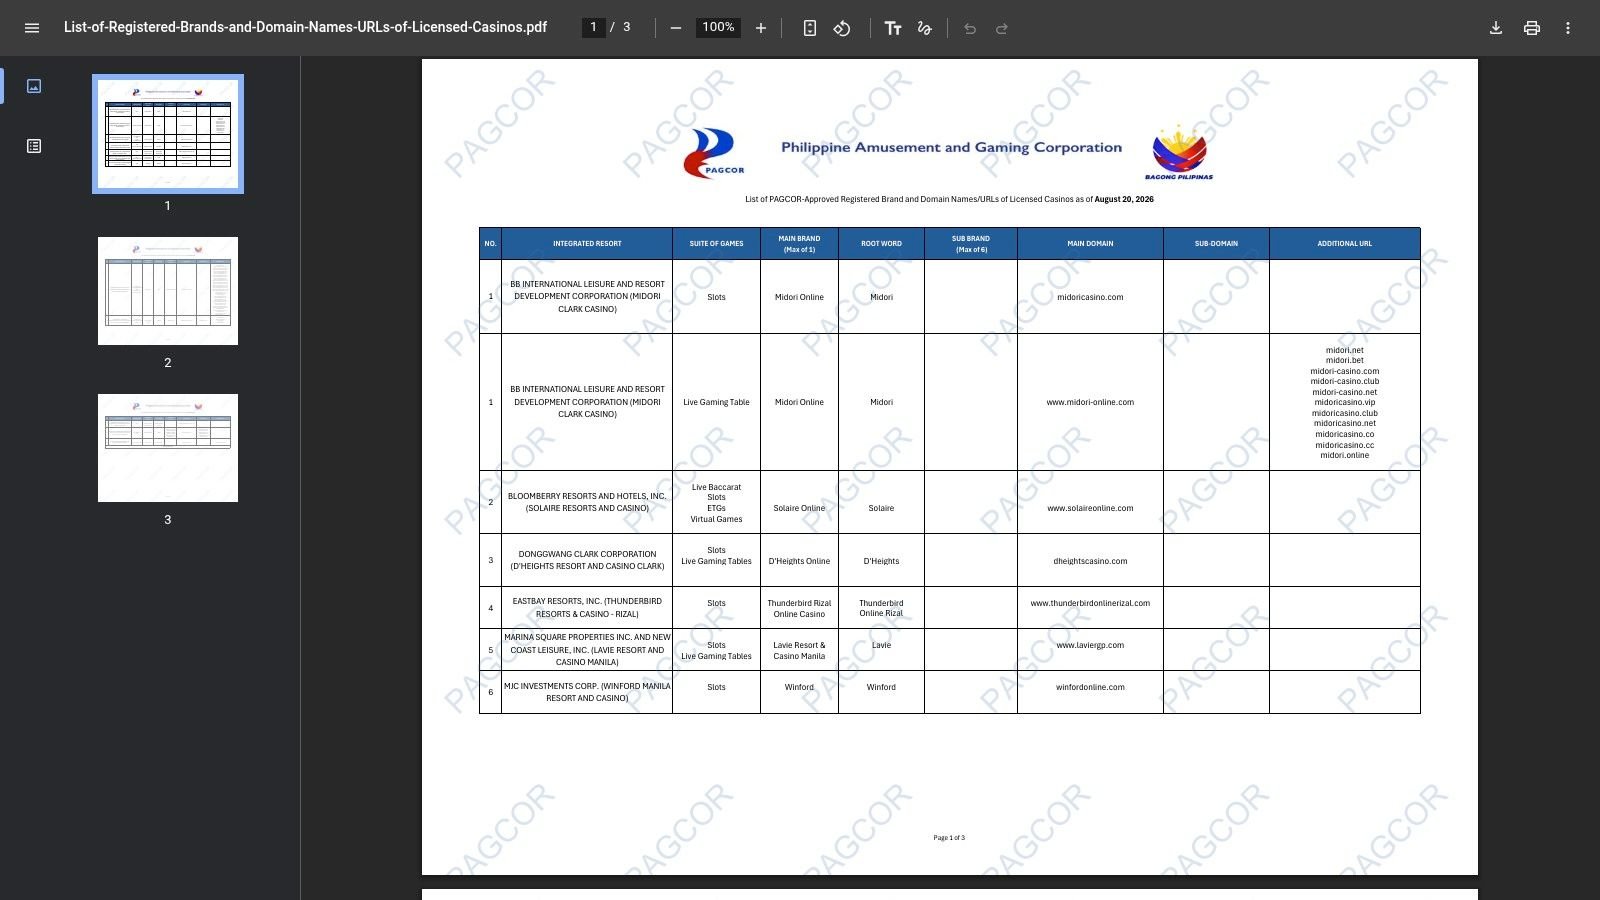
Task: Click the ROOT WORD column header
Action: click(881, 244)
